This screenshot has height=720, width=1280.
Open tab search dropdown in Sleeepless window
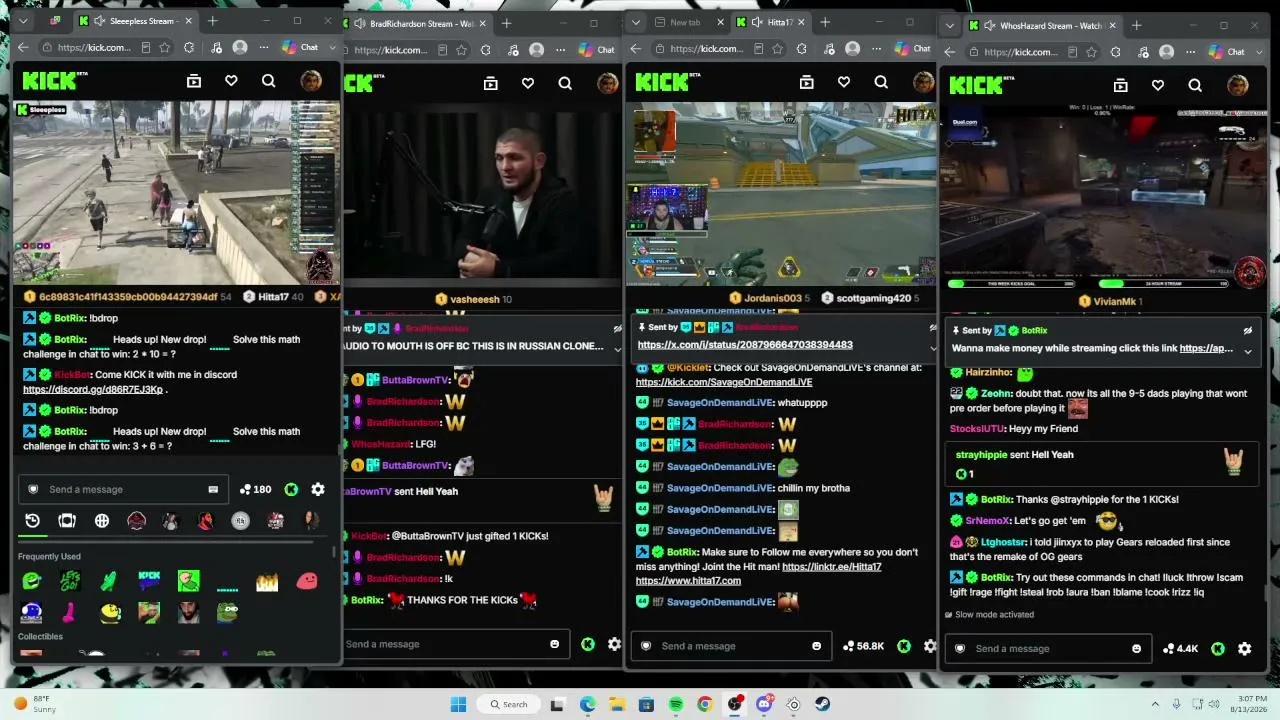(23, 20)
